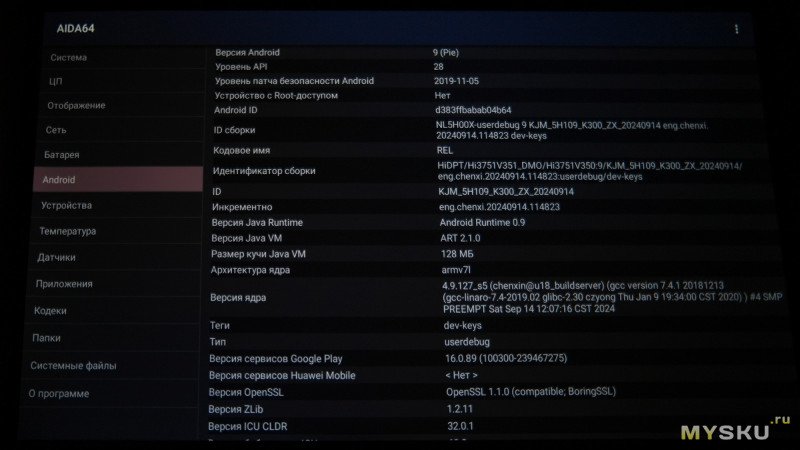Select the Тип label
800x450 pixels.
[217, 342]
